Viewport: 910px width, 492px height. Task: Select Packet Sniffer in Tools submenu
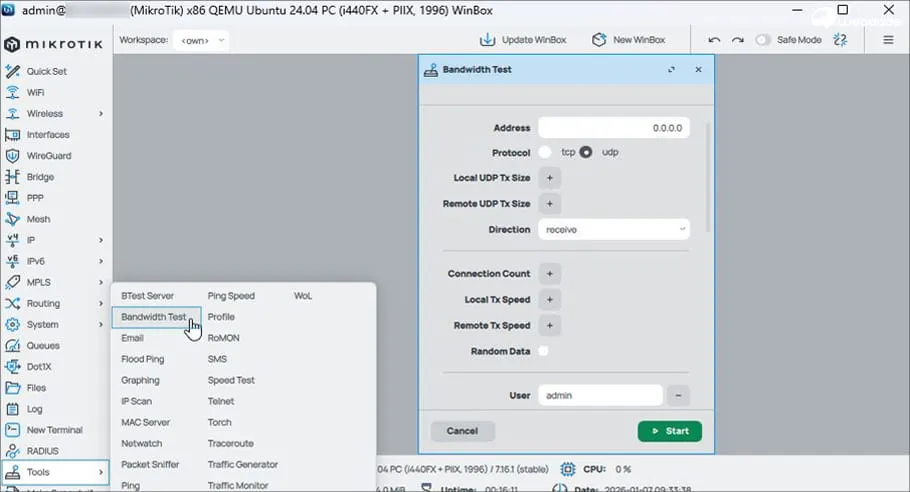(150, 465)
